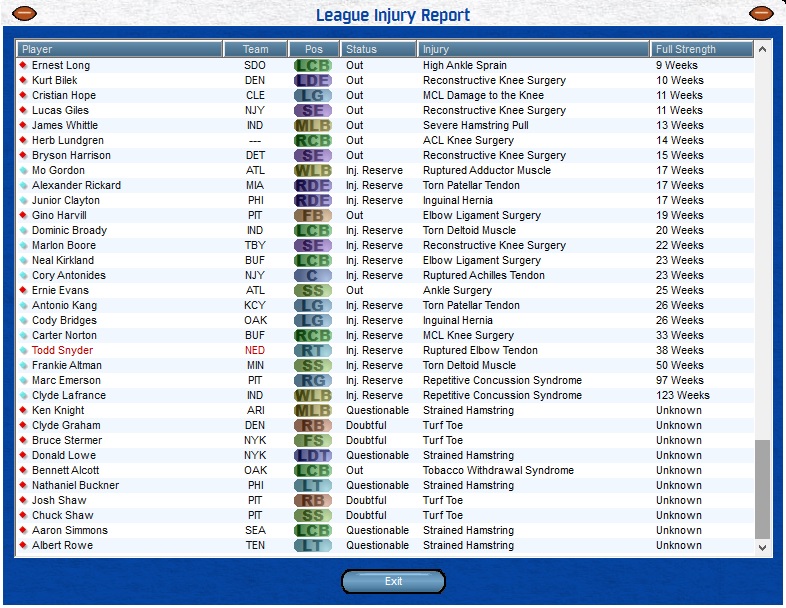Click the scrollbar up arrow
786x608 pixels.
click(763, 49)
